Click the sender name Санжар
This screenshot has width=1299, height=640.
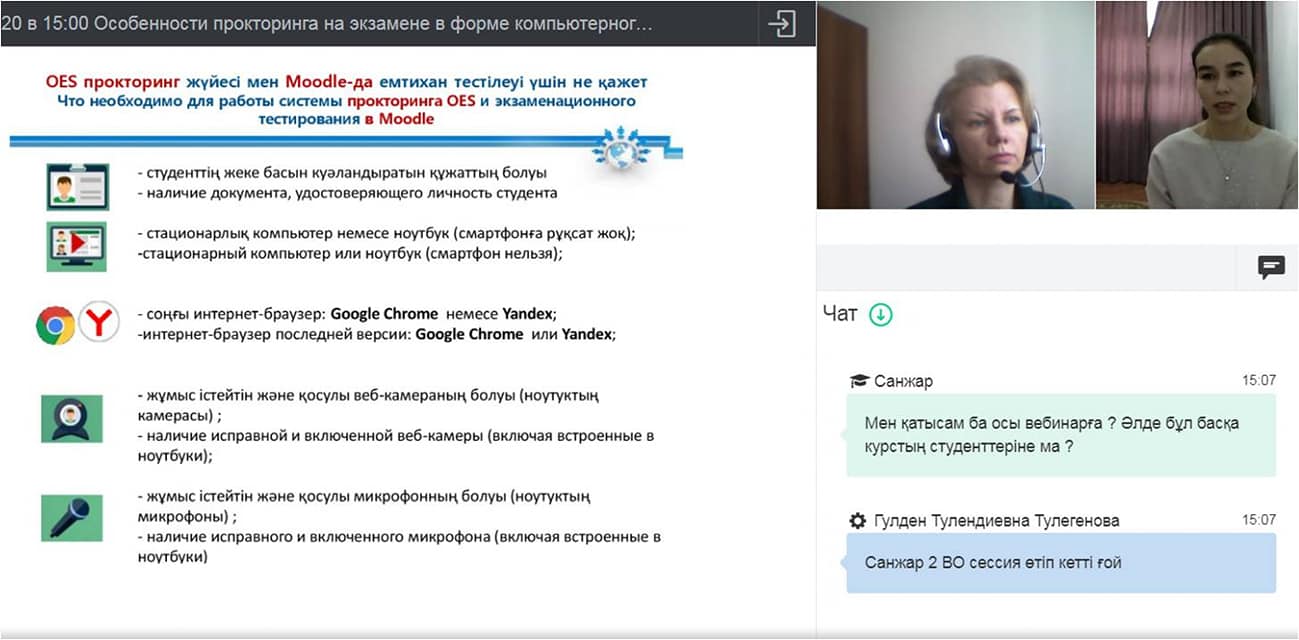tap(903, 381)
